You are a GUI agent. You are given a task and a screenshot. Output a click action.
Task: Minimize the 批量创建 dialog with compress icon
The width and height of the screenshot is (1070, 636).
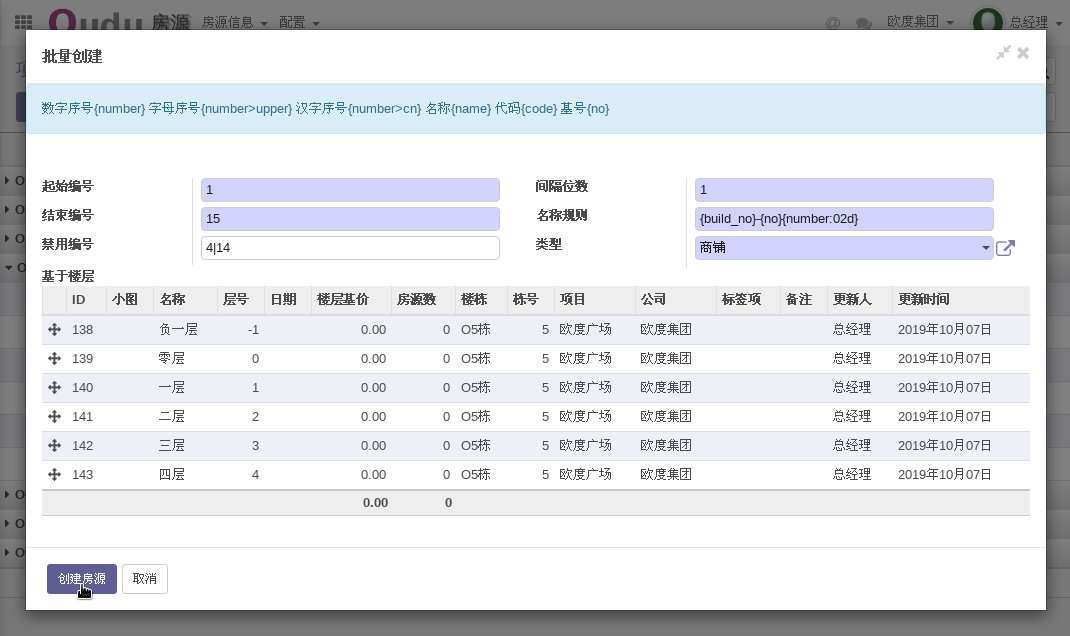pyautogui.click(x=1003, y=53)
